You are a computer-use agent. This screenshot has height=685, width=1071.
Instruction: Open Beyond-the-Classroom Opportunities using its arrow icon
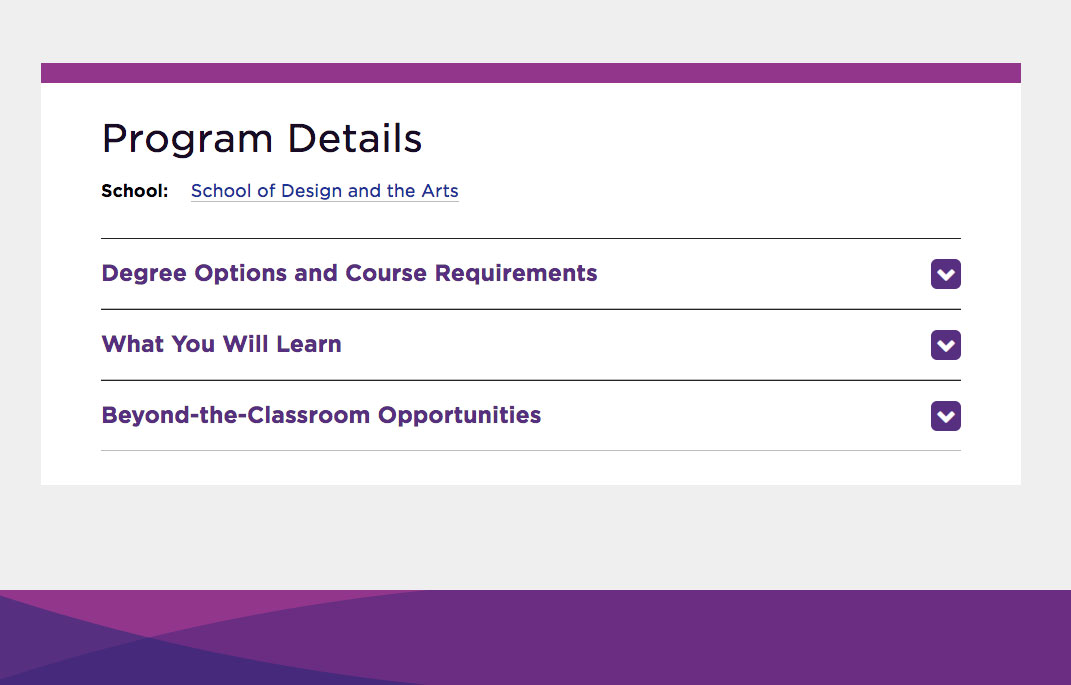pos(945,416)
